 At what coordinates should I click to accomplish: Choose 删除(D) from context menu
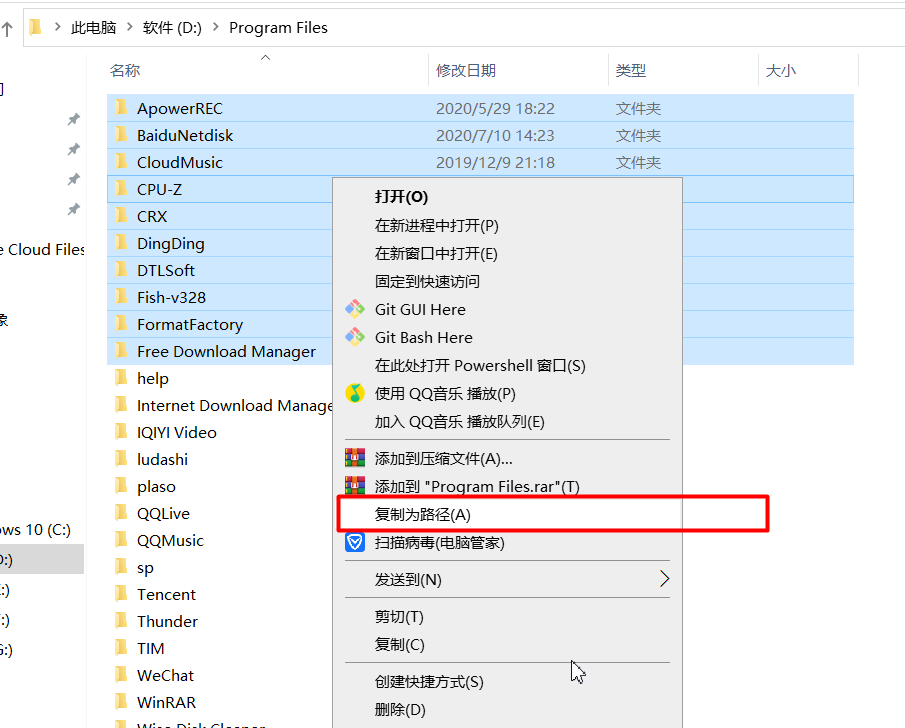400,710
